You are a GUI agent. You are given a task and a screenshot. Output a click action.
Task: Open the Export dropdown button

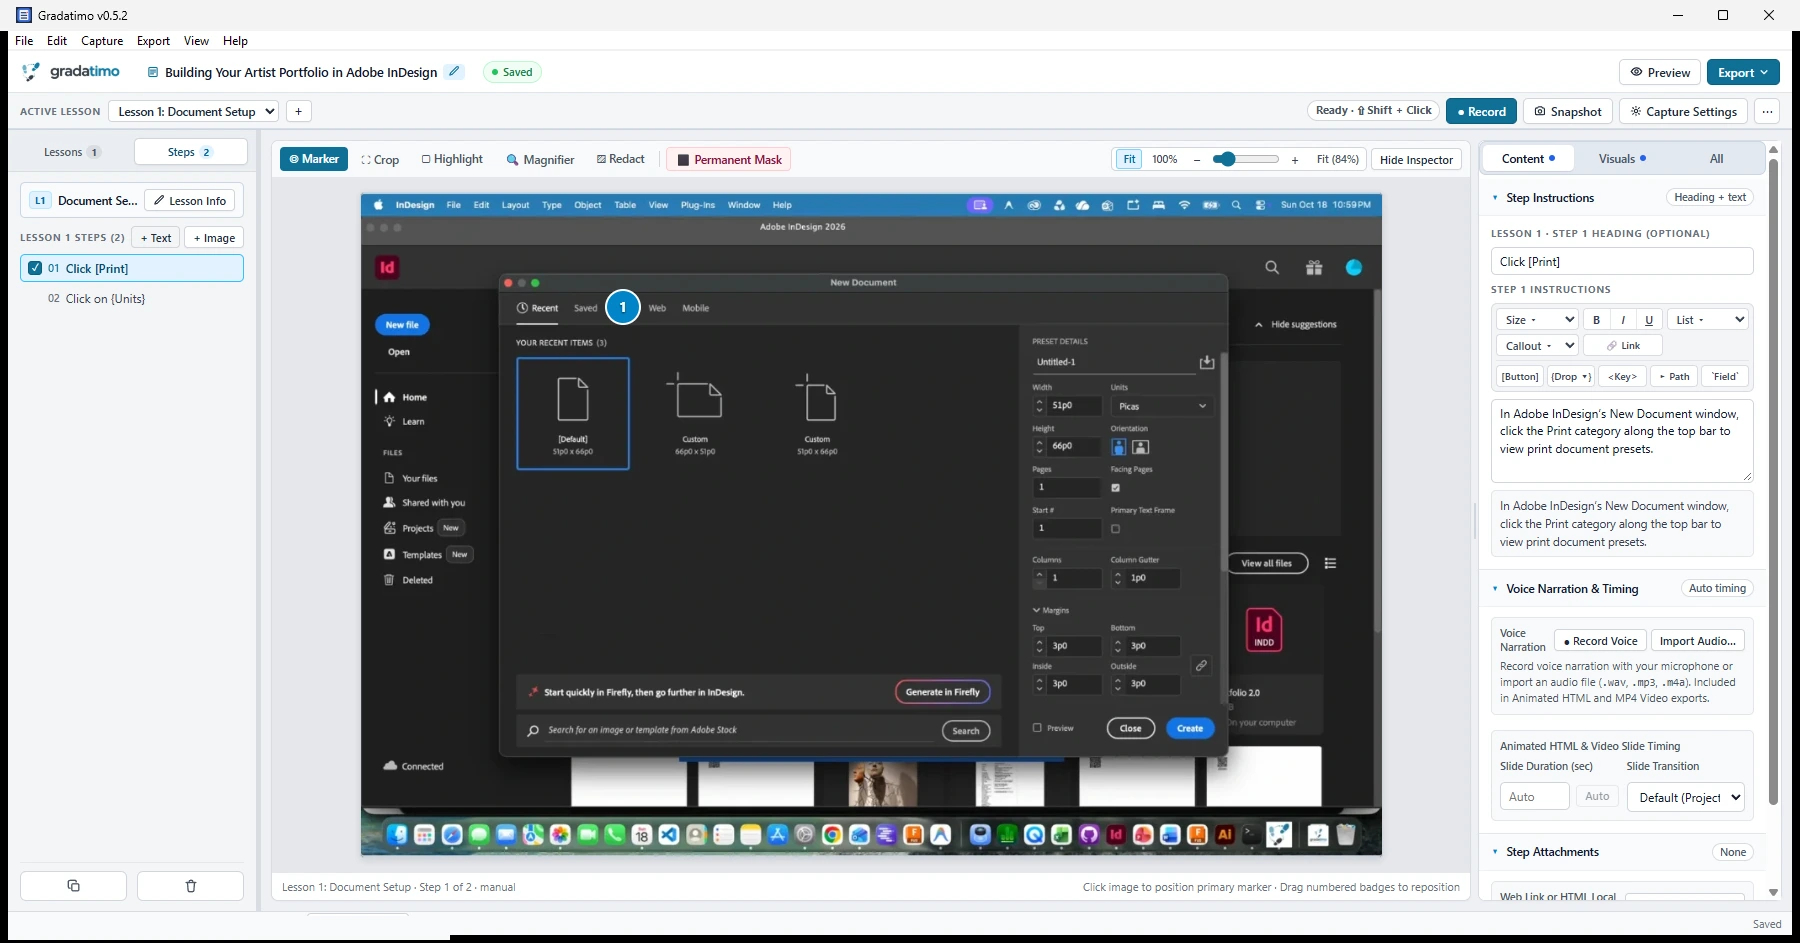tap(1743, 72)
